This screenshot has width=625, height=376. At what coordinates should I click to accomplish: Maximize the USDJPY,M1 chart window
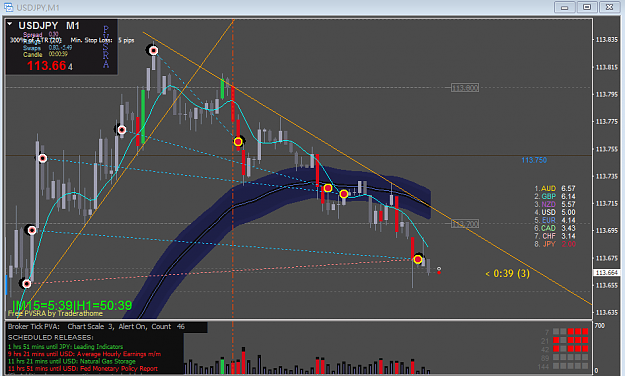click(587, 7)
